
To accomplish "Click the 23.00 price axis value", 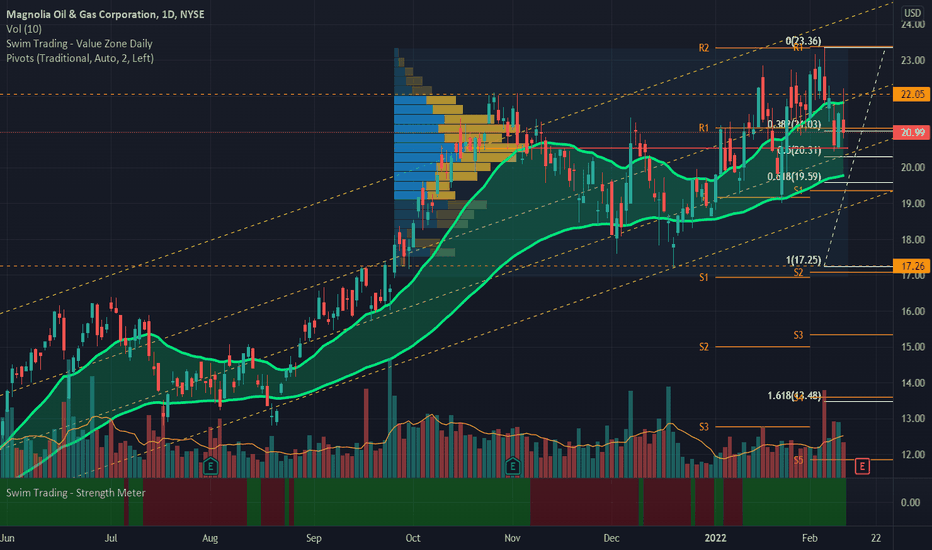I will pos(912,60).
